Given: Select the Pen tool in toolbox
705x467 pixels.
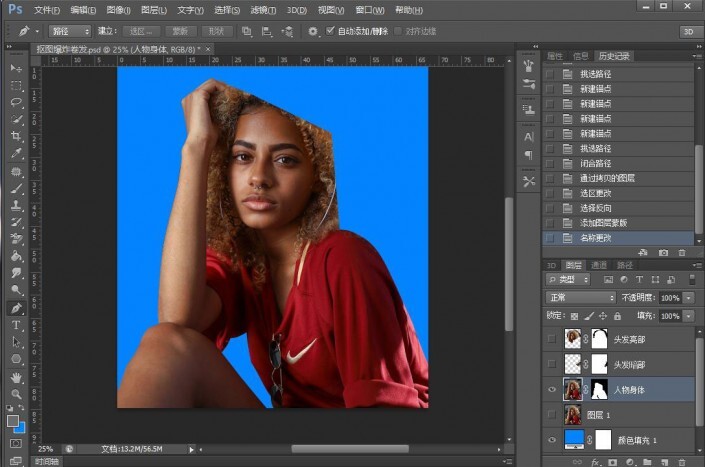Looking at the screenshot, I should coord(16,308).
